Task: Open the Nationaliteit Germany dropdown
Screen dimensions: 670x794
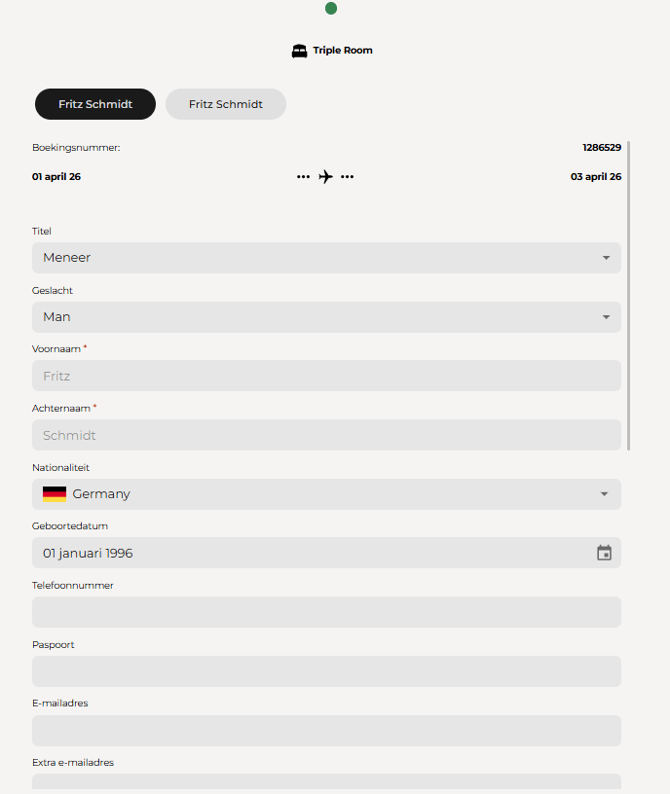Action: click(327, 494)
